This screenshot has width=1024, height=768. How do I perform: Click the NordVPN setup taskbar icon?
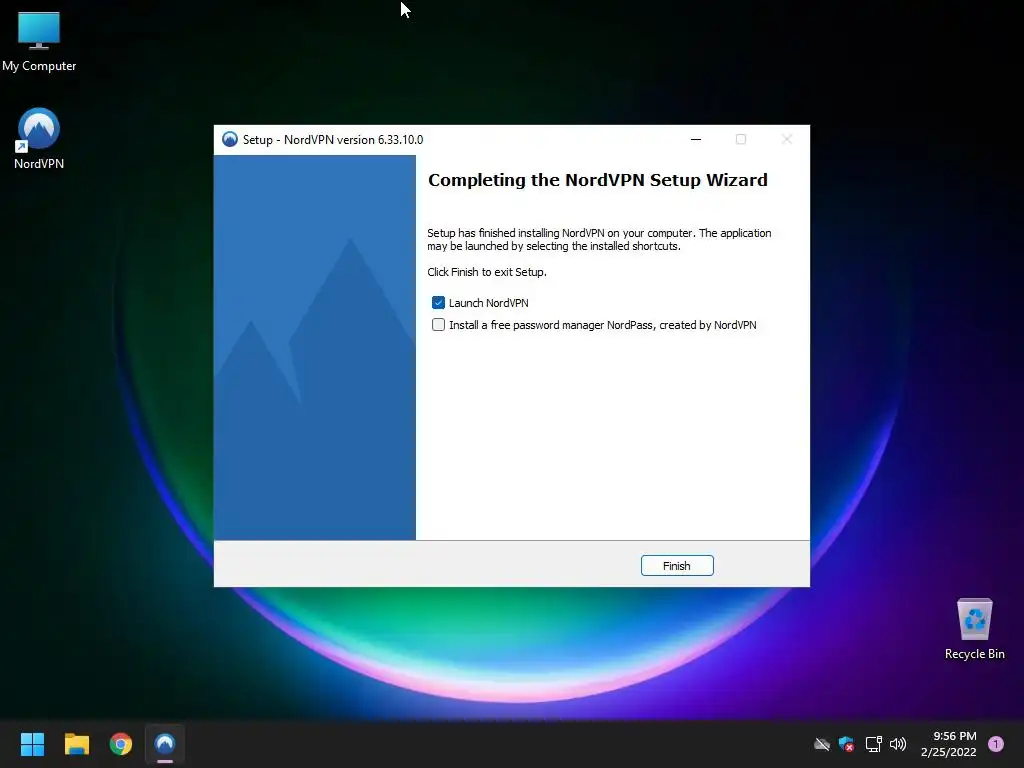point(165,744)
